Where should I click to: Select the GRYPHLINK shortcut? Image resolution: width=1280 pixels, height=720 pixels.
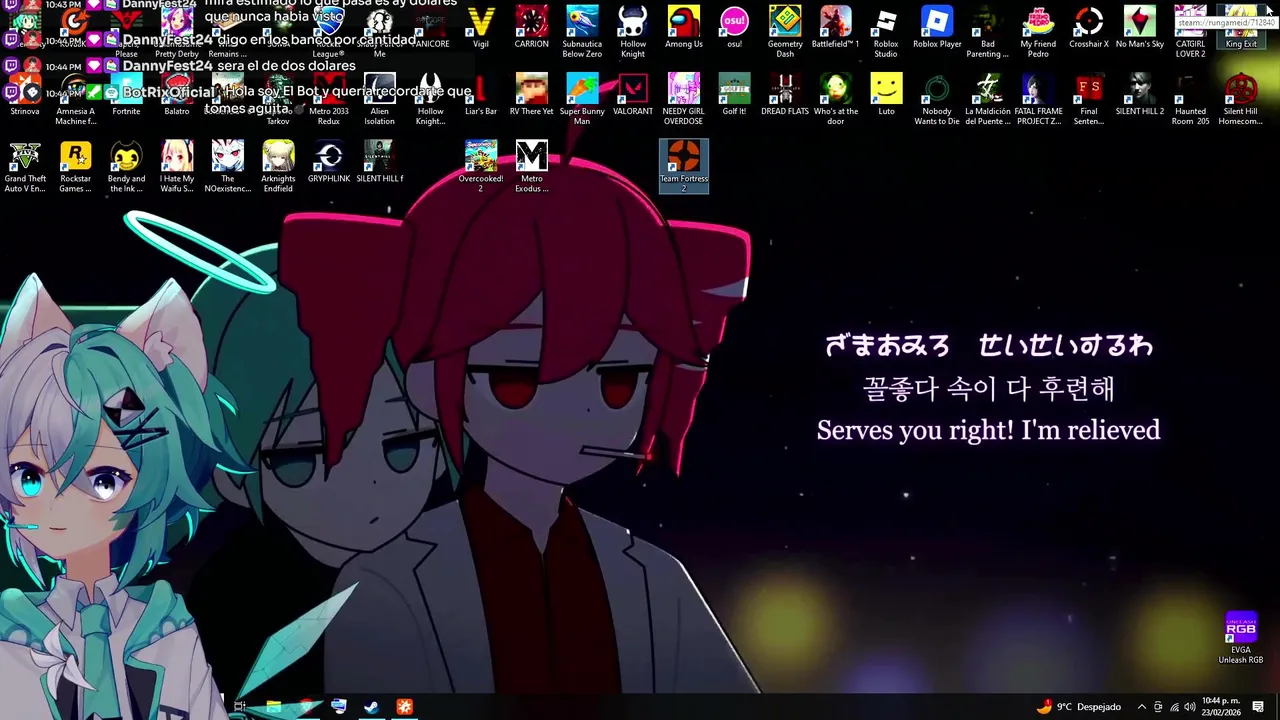tap(329, 162)
